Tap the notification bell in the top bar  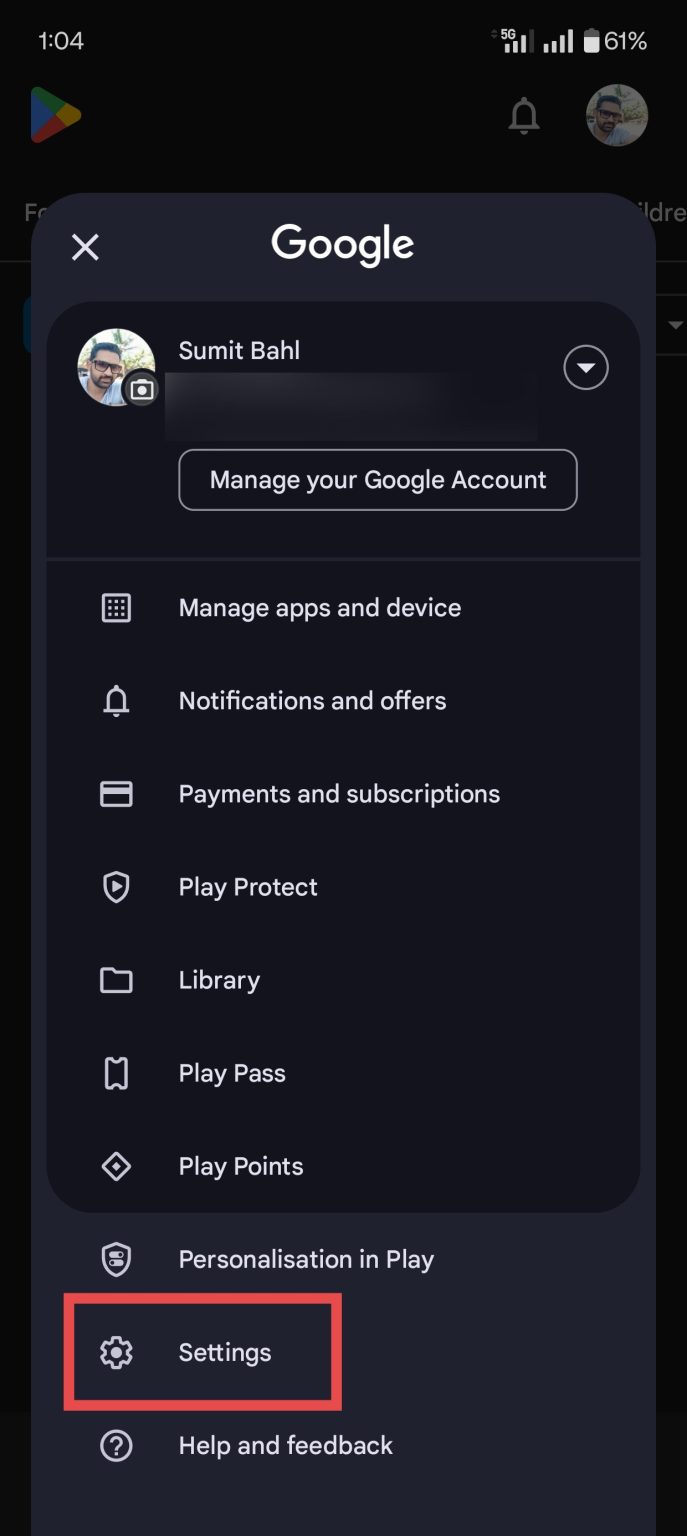coord(524,115)
